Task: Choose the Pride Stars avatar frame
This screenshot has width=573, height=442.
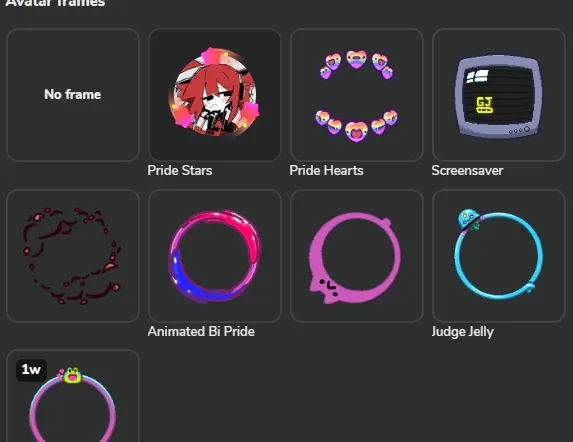Action: click(215, 95)
